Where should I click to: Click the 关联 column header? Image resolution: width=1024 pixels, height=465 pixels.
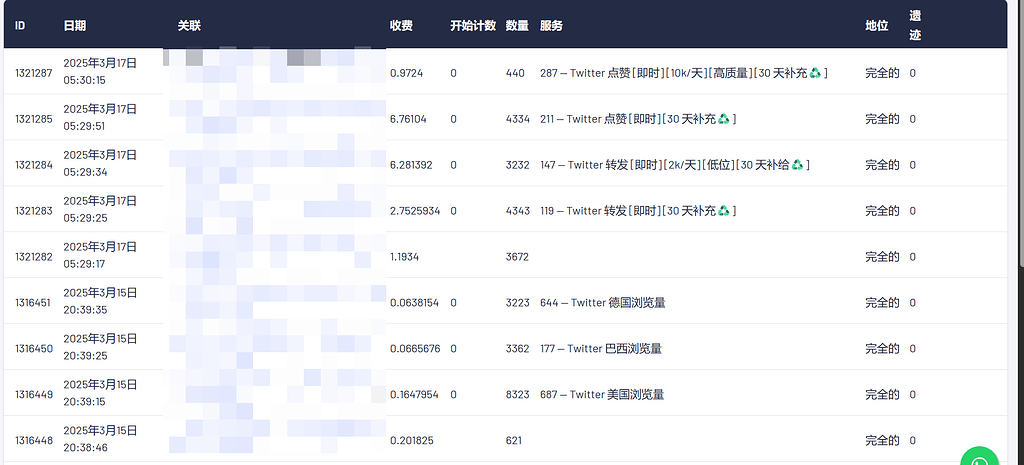point(189,25)
